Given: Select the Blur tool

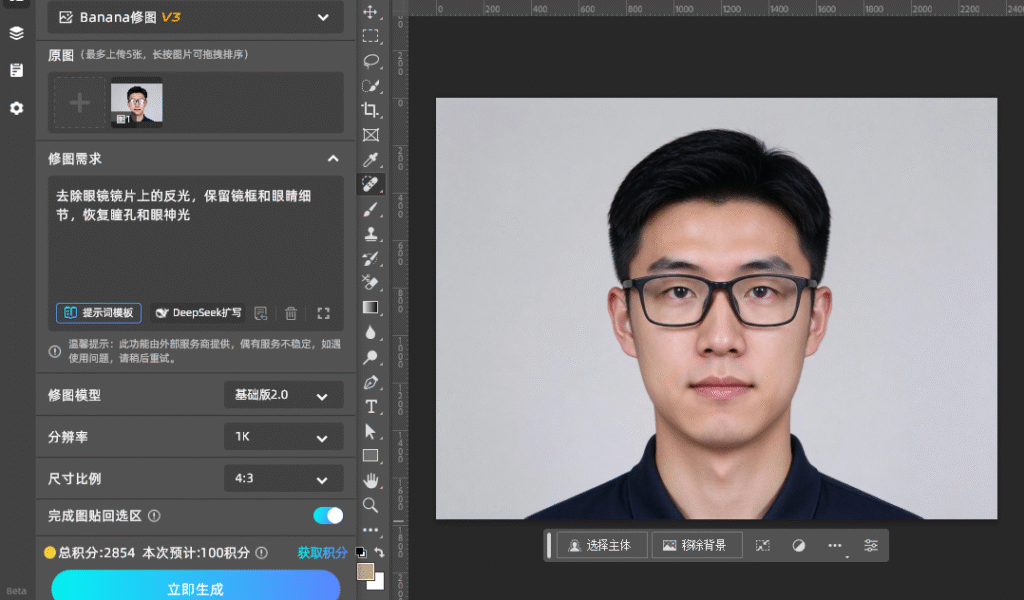Looking at the screenshot, I should (370, 332).
